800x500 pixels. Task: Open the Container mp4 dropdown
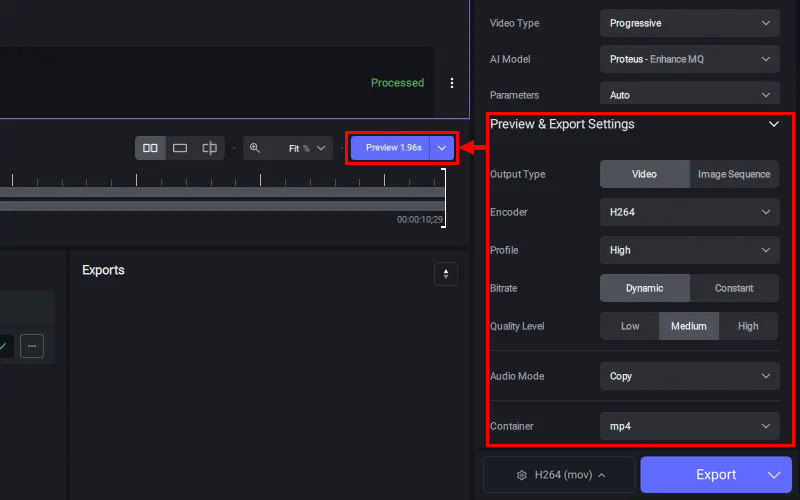point(689,426)
